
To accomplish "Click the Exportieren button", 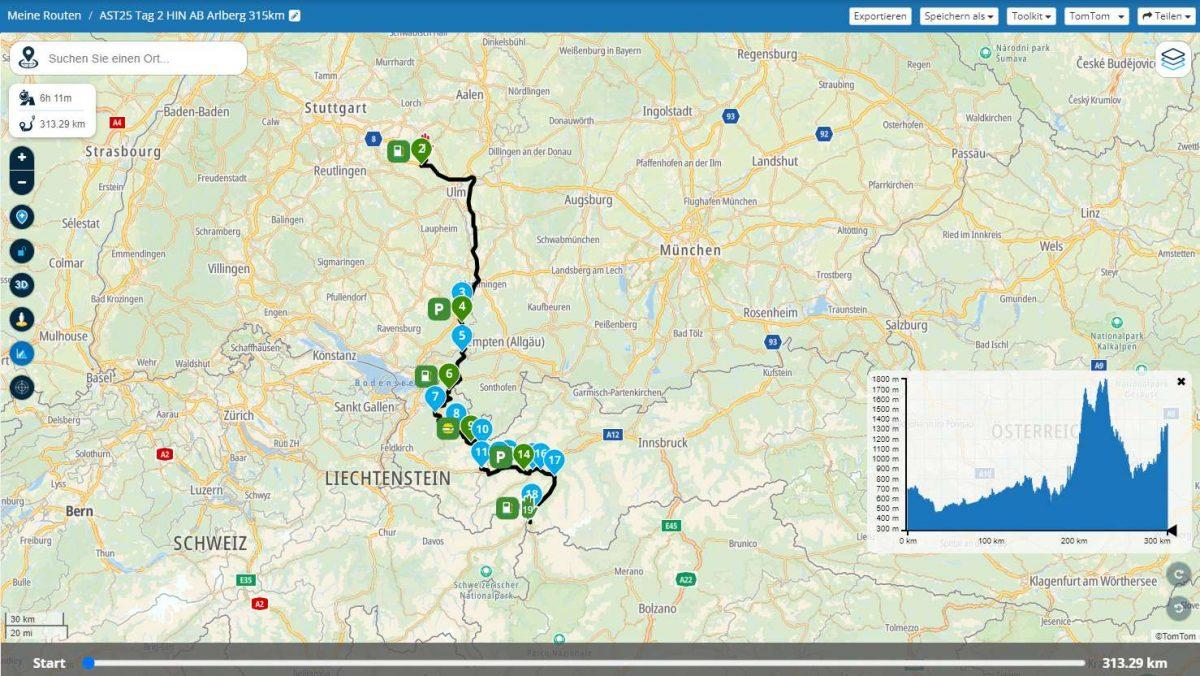I will (880, 16).
